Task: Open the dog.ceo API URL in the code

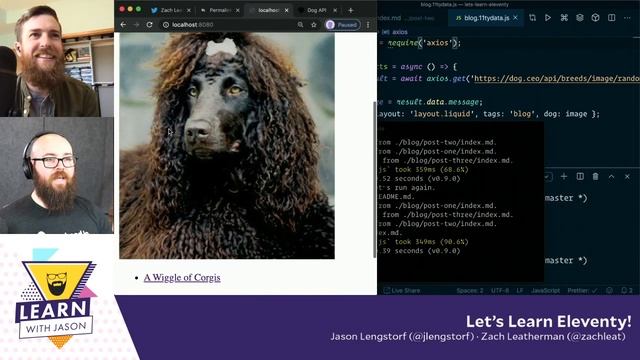Action: (x=557, y=78)
